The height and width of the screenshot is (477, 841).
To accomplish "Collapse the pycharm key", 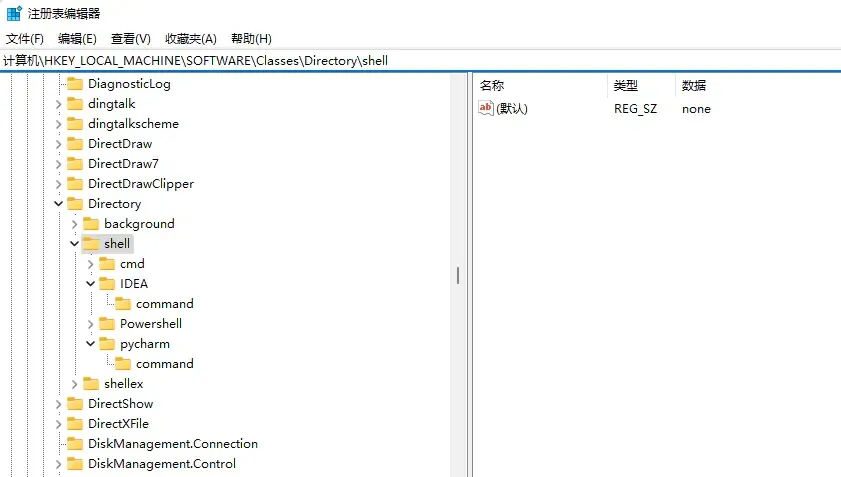I will point(91,344).
